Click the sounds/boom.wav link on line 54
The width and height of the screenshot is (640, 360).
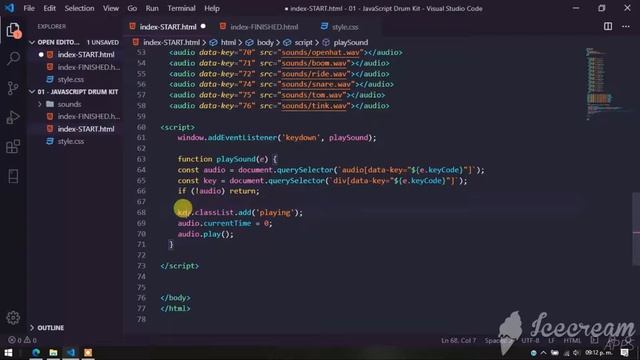(x=314, y=63)
